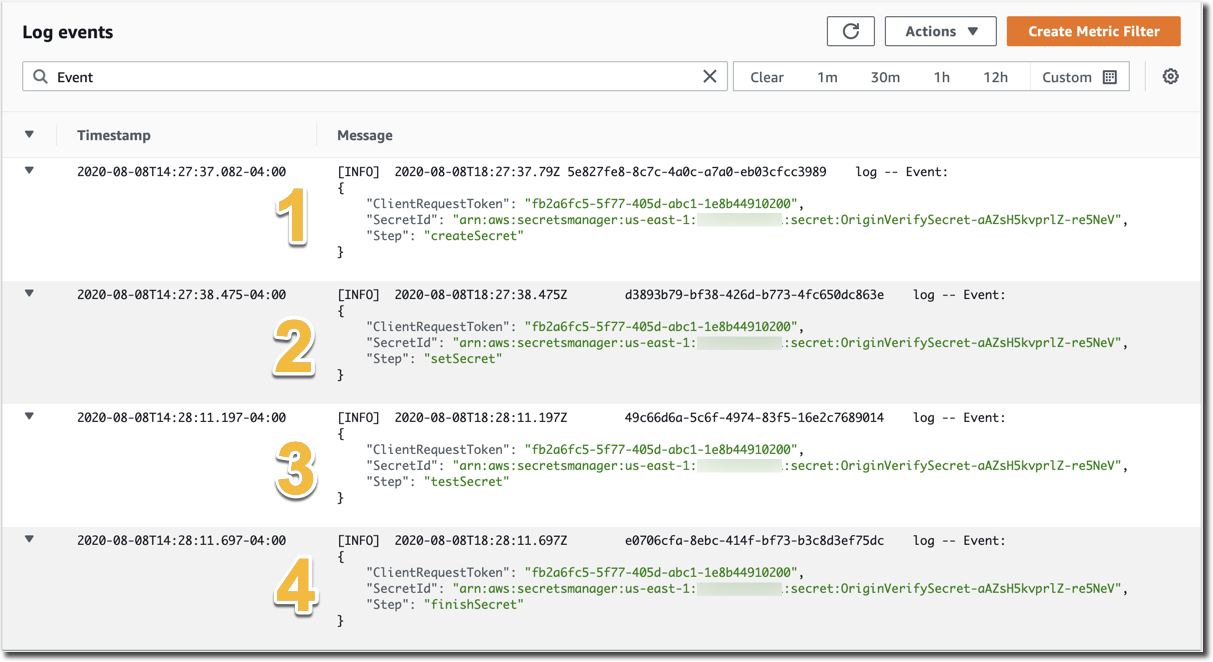Select the 12h time range
The image size is (1213, 662).
[x=995, y=76]
